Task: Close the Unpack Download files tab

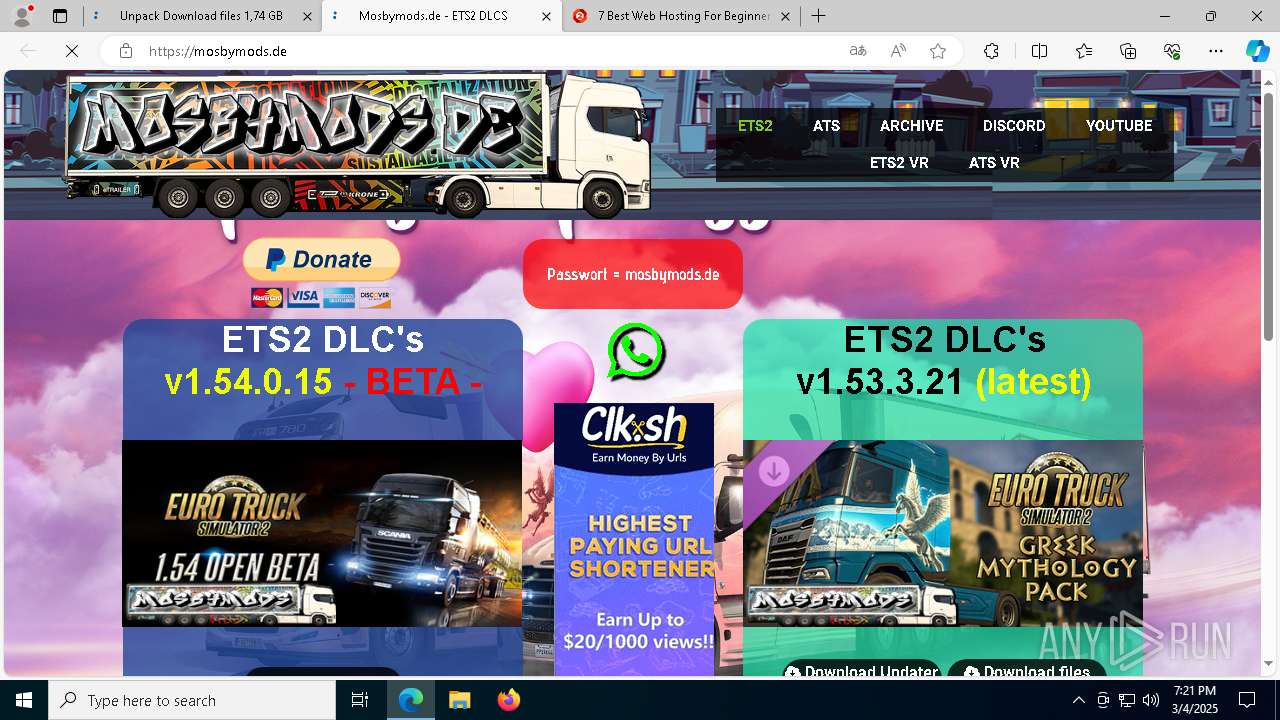Action: click(x=306, y=16)
